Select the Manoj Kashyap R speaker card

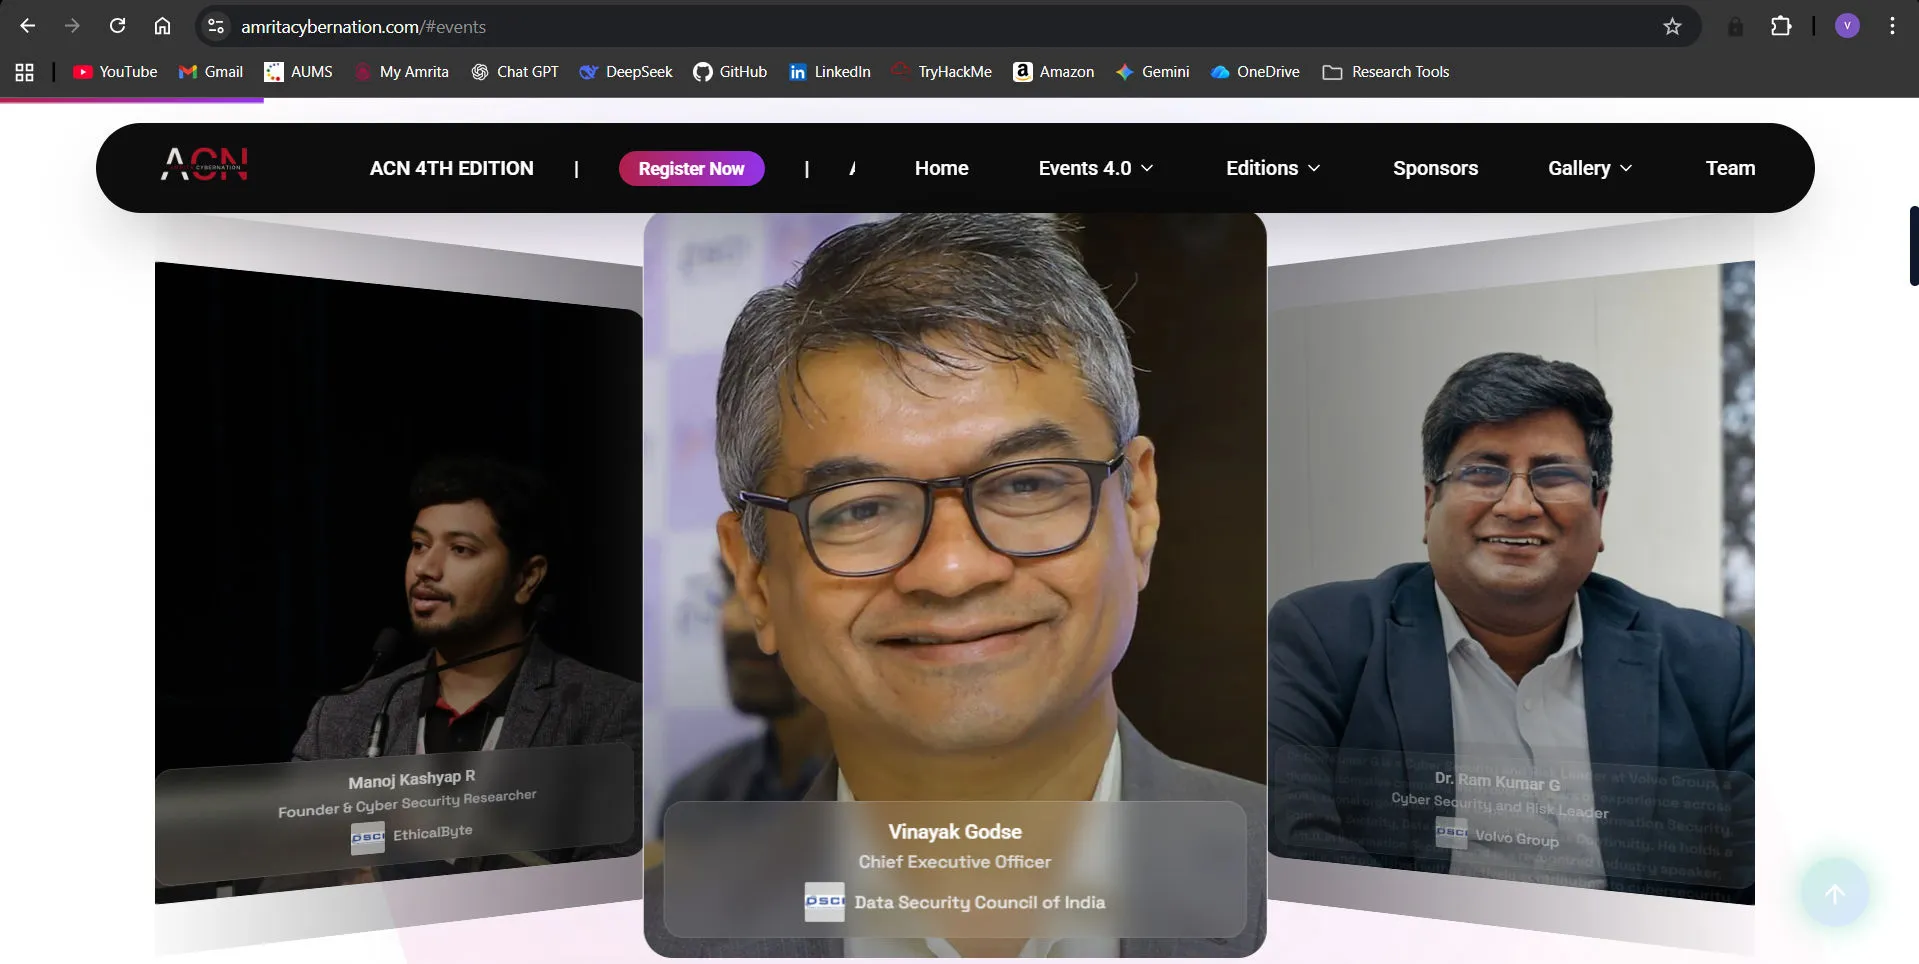(398, 583)
